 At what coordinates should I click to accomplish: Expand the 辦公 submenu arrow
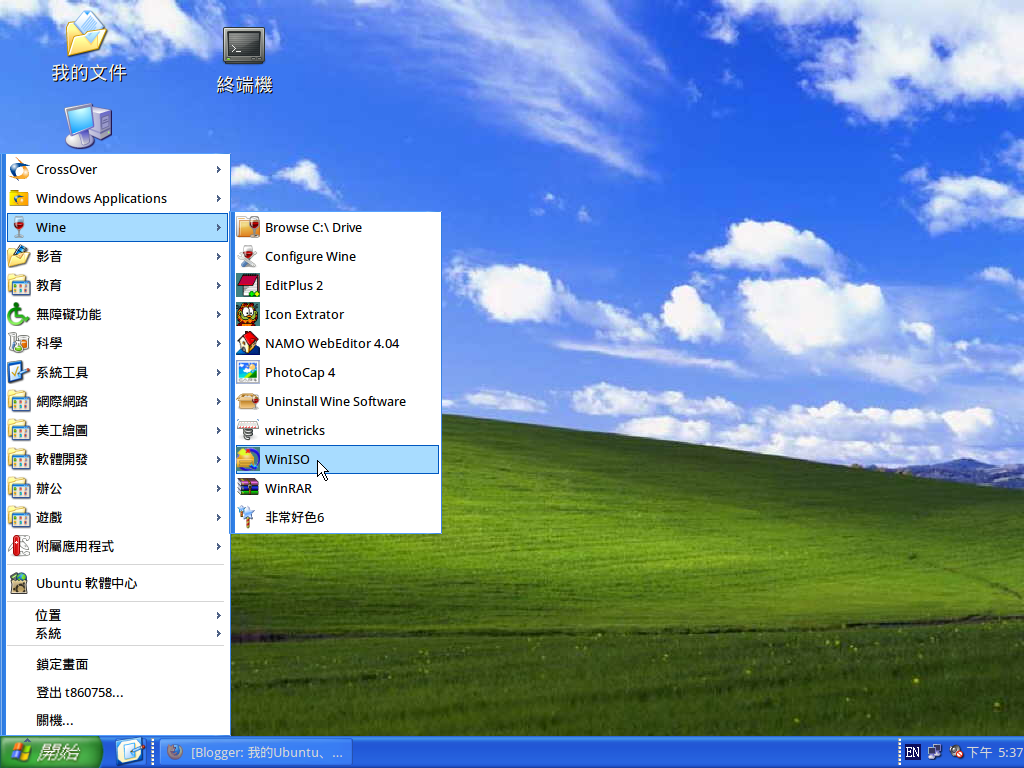219,488
